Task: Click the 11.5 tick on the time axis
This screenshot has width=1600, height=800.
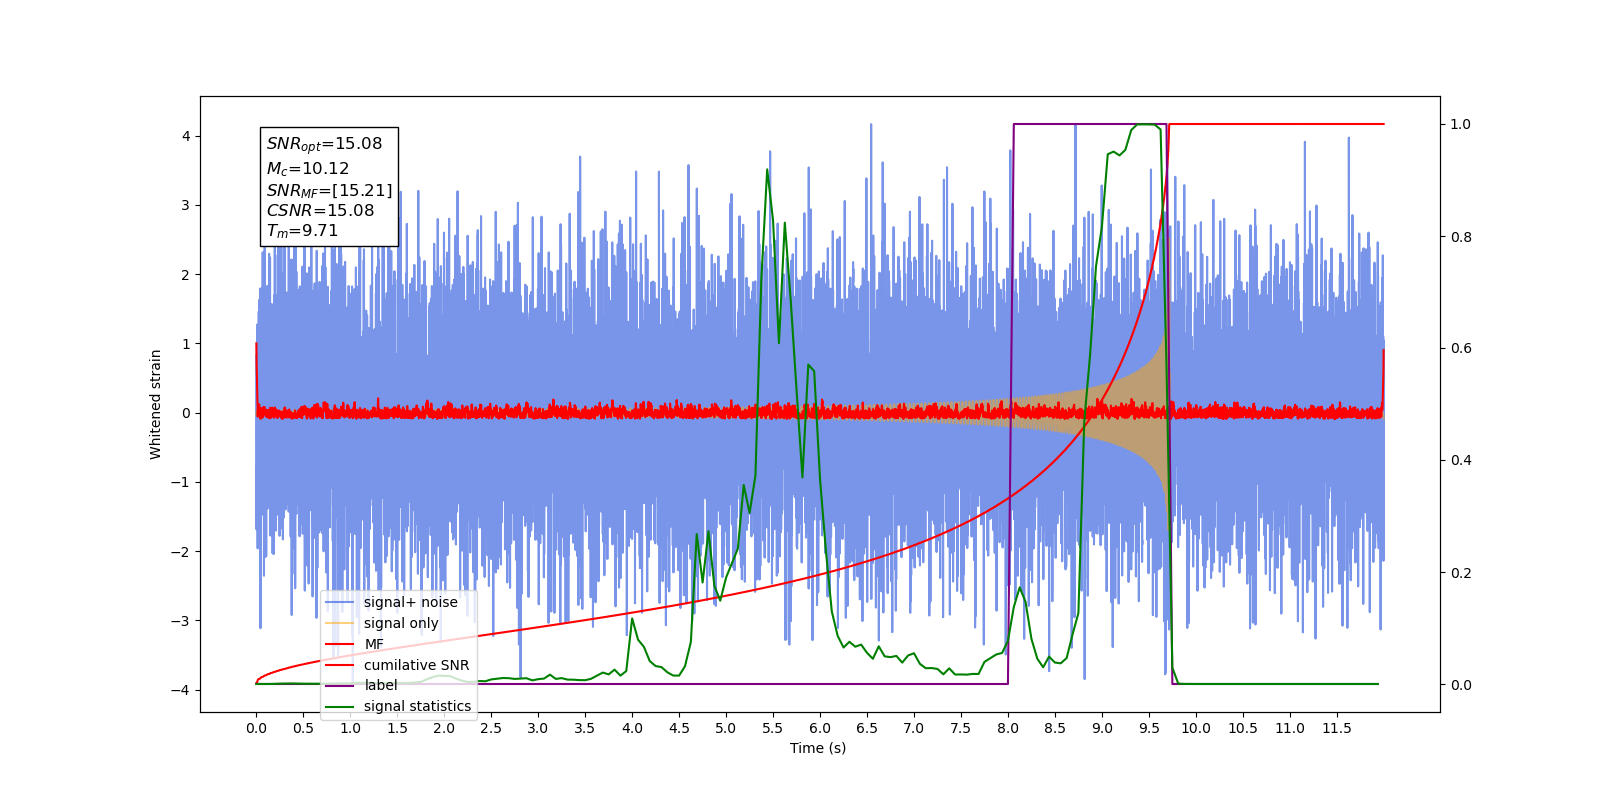Action: point(1337,728)
